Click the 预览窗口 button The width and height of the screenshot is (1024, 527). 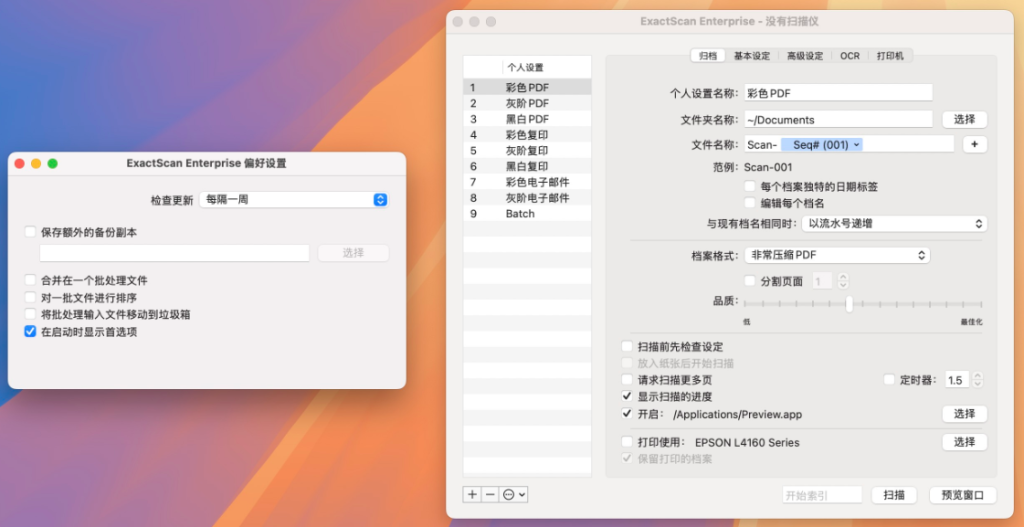[x=962, y=495]
